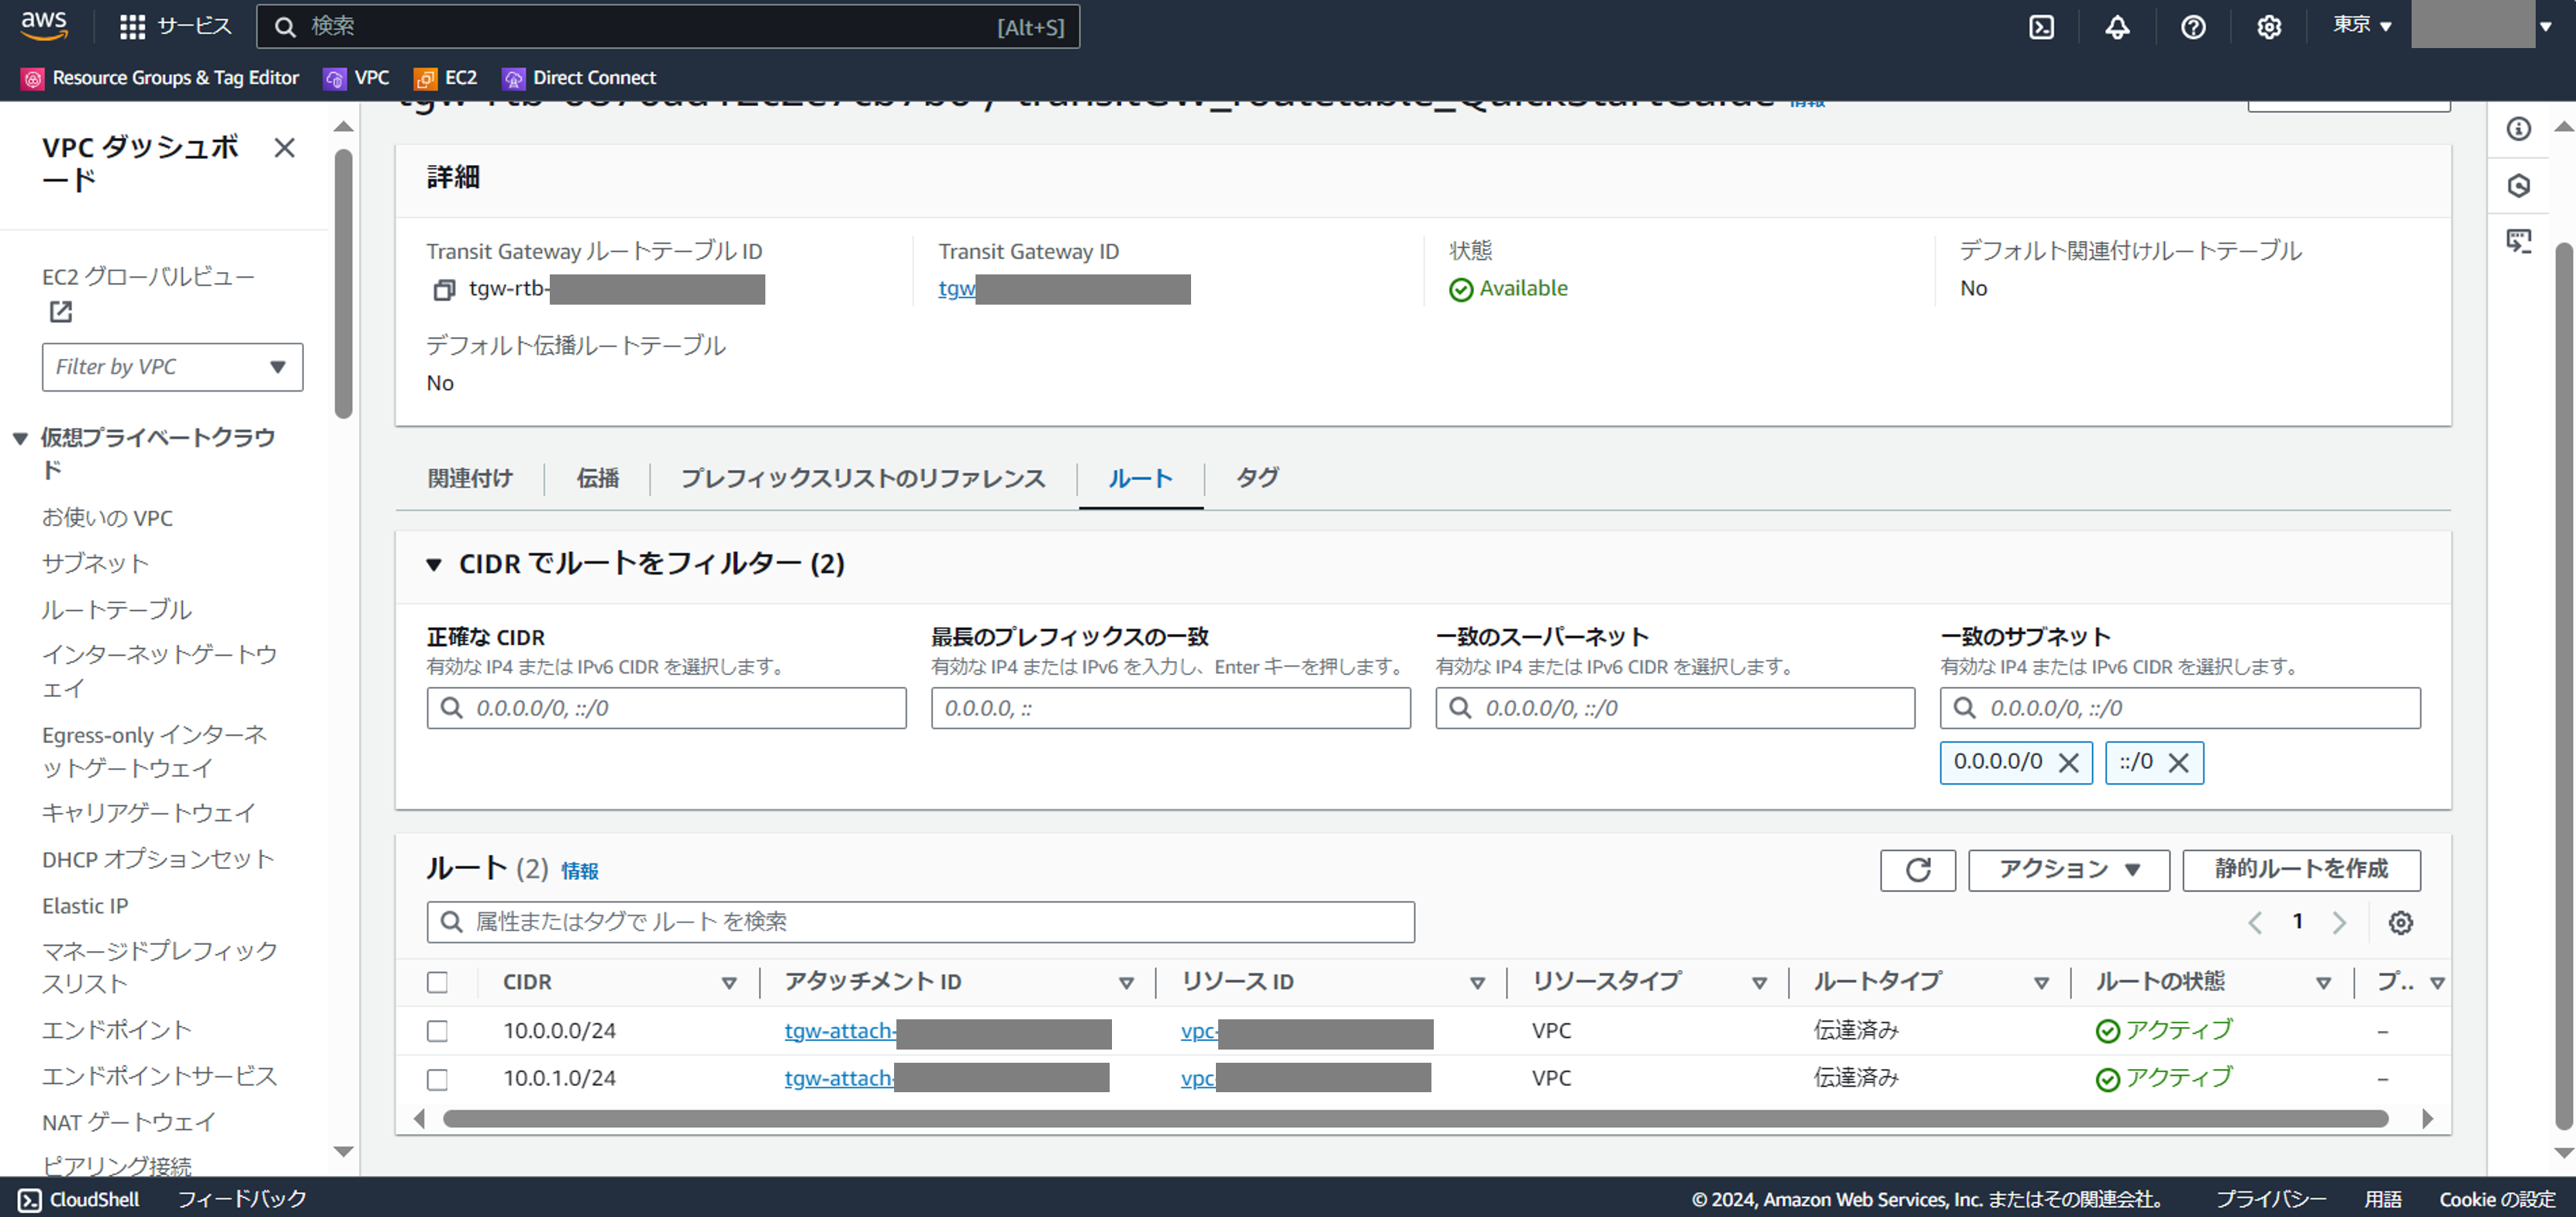Viewport: 2576px width, 1217px height.
Task: Close the VPC ダッシュボード sidebar
Action: click(x=285, y=148)
